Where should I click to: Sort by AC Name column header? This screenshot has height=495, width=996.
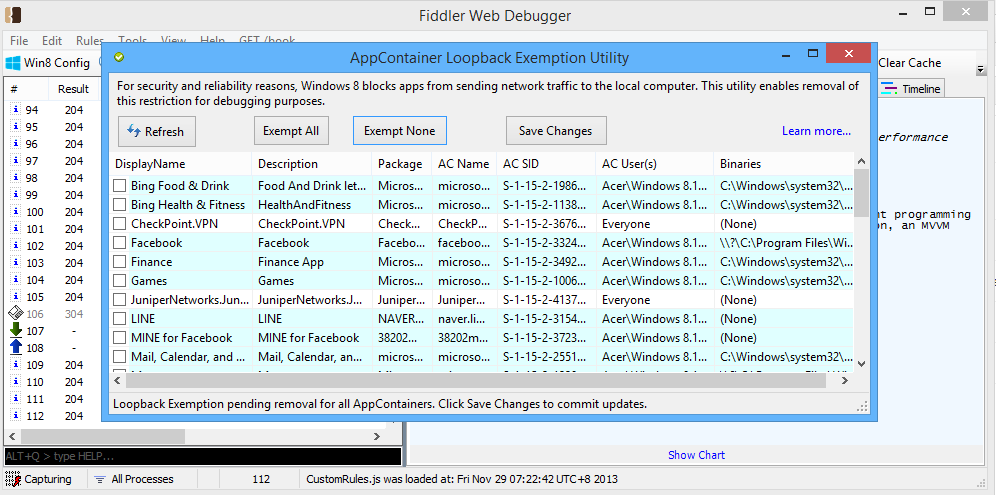pos(464,164)
